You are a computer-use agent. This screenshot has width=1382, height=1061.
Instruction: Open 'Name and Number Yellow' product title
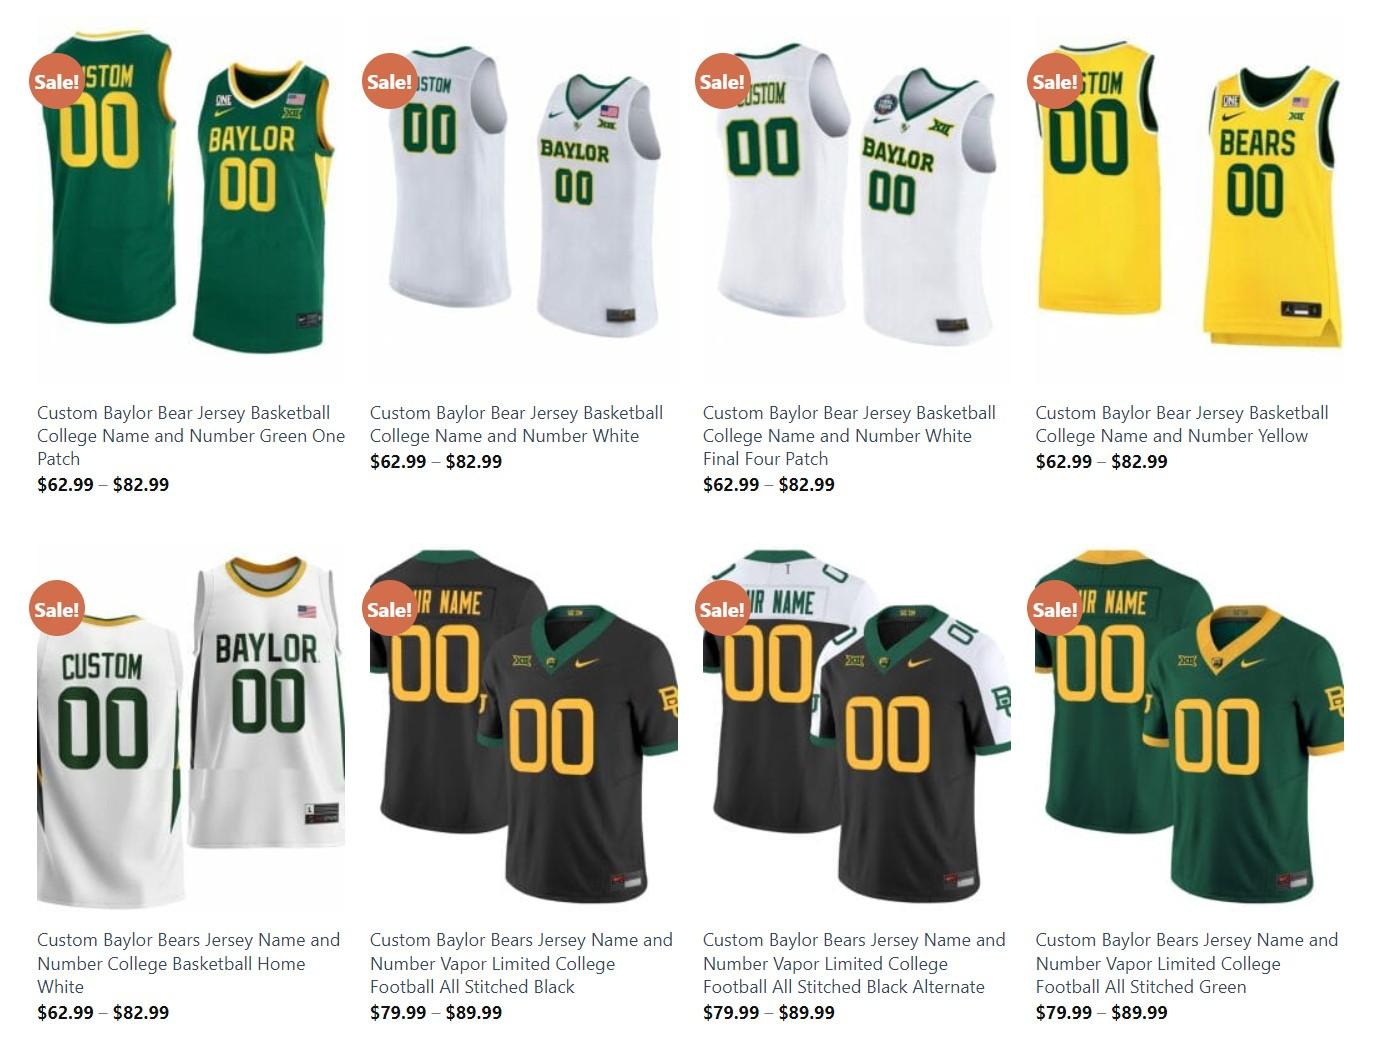1182,424
